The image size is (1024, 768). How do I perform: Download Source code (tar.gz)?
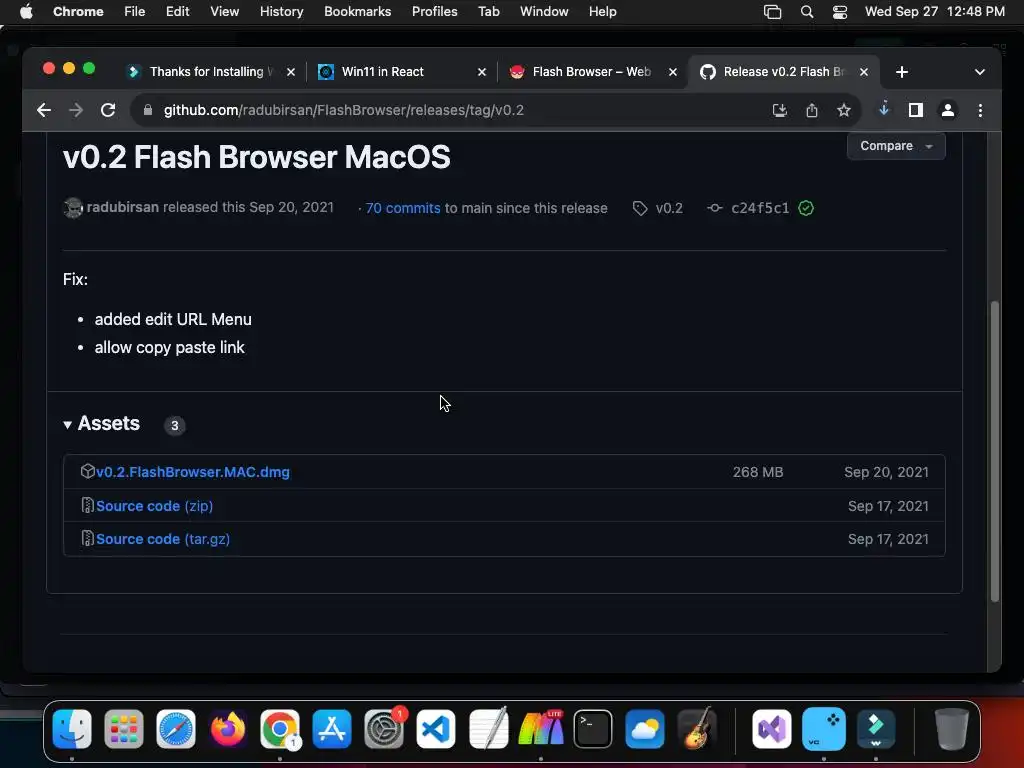[x=163, y=539]
